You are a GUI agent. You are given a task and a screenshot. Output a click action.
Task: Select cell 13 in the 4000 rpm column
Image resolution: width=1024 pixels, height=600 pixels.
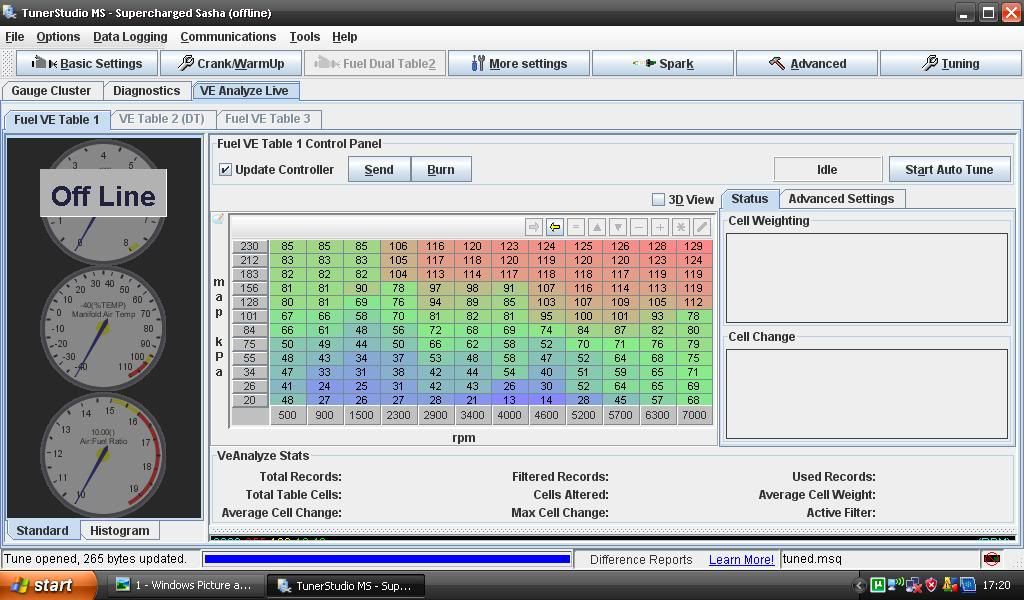point(509,400)
